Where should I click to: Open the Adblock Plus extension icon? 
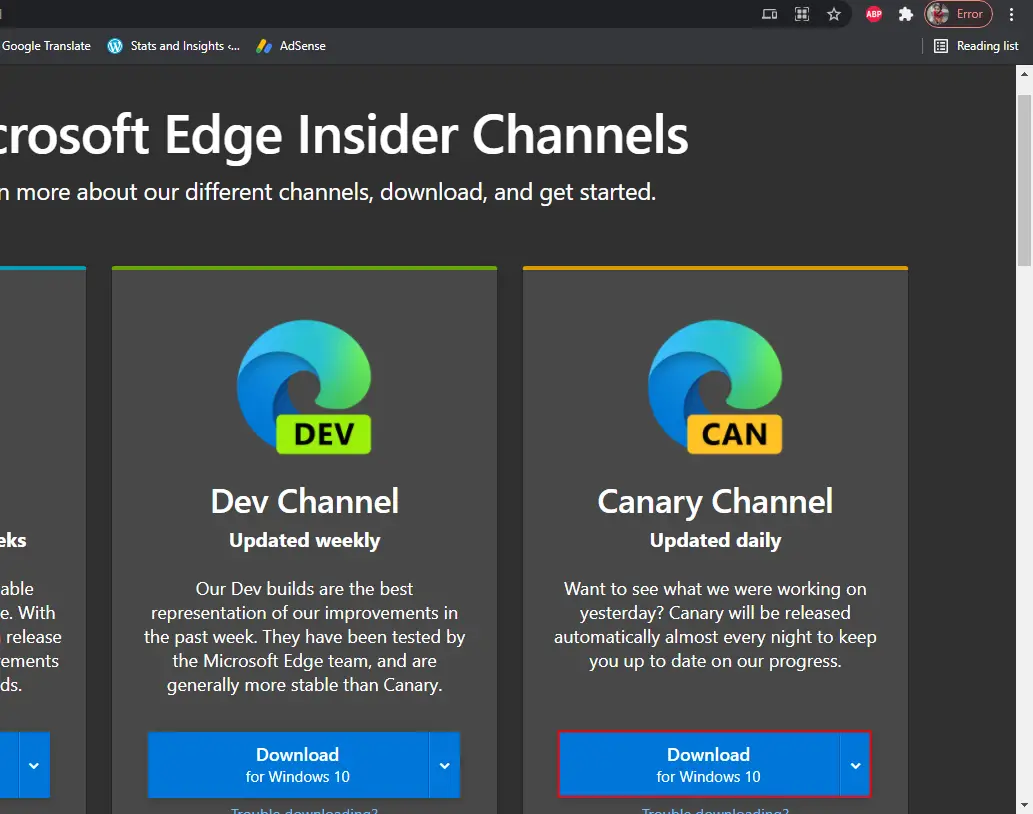click(874, 14)
